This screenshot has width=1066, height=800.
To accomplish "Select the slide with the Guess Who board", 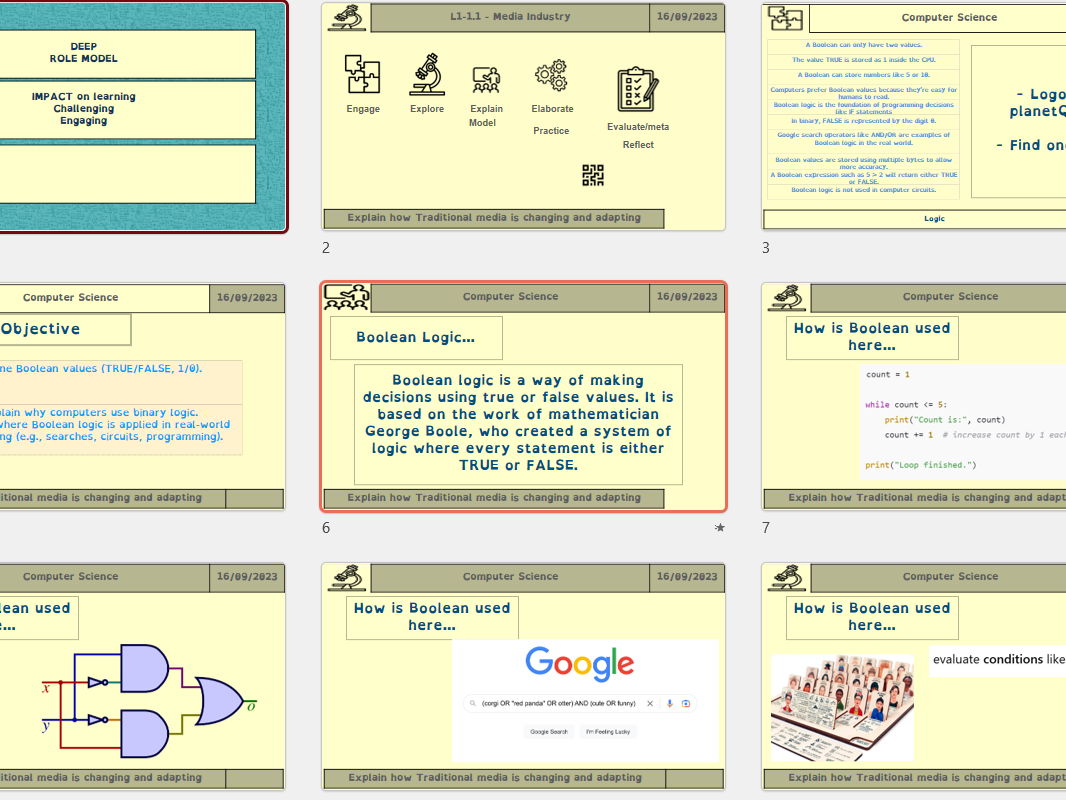I will [x=913, y=676].
